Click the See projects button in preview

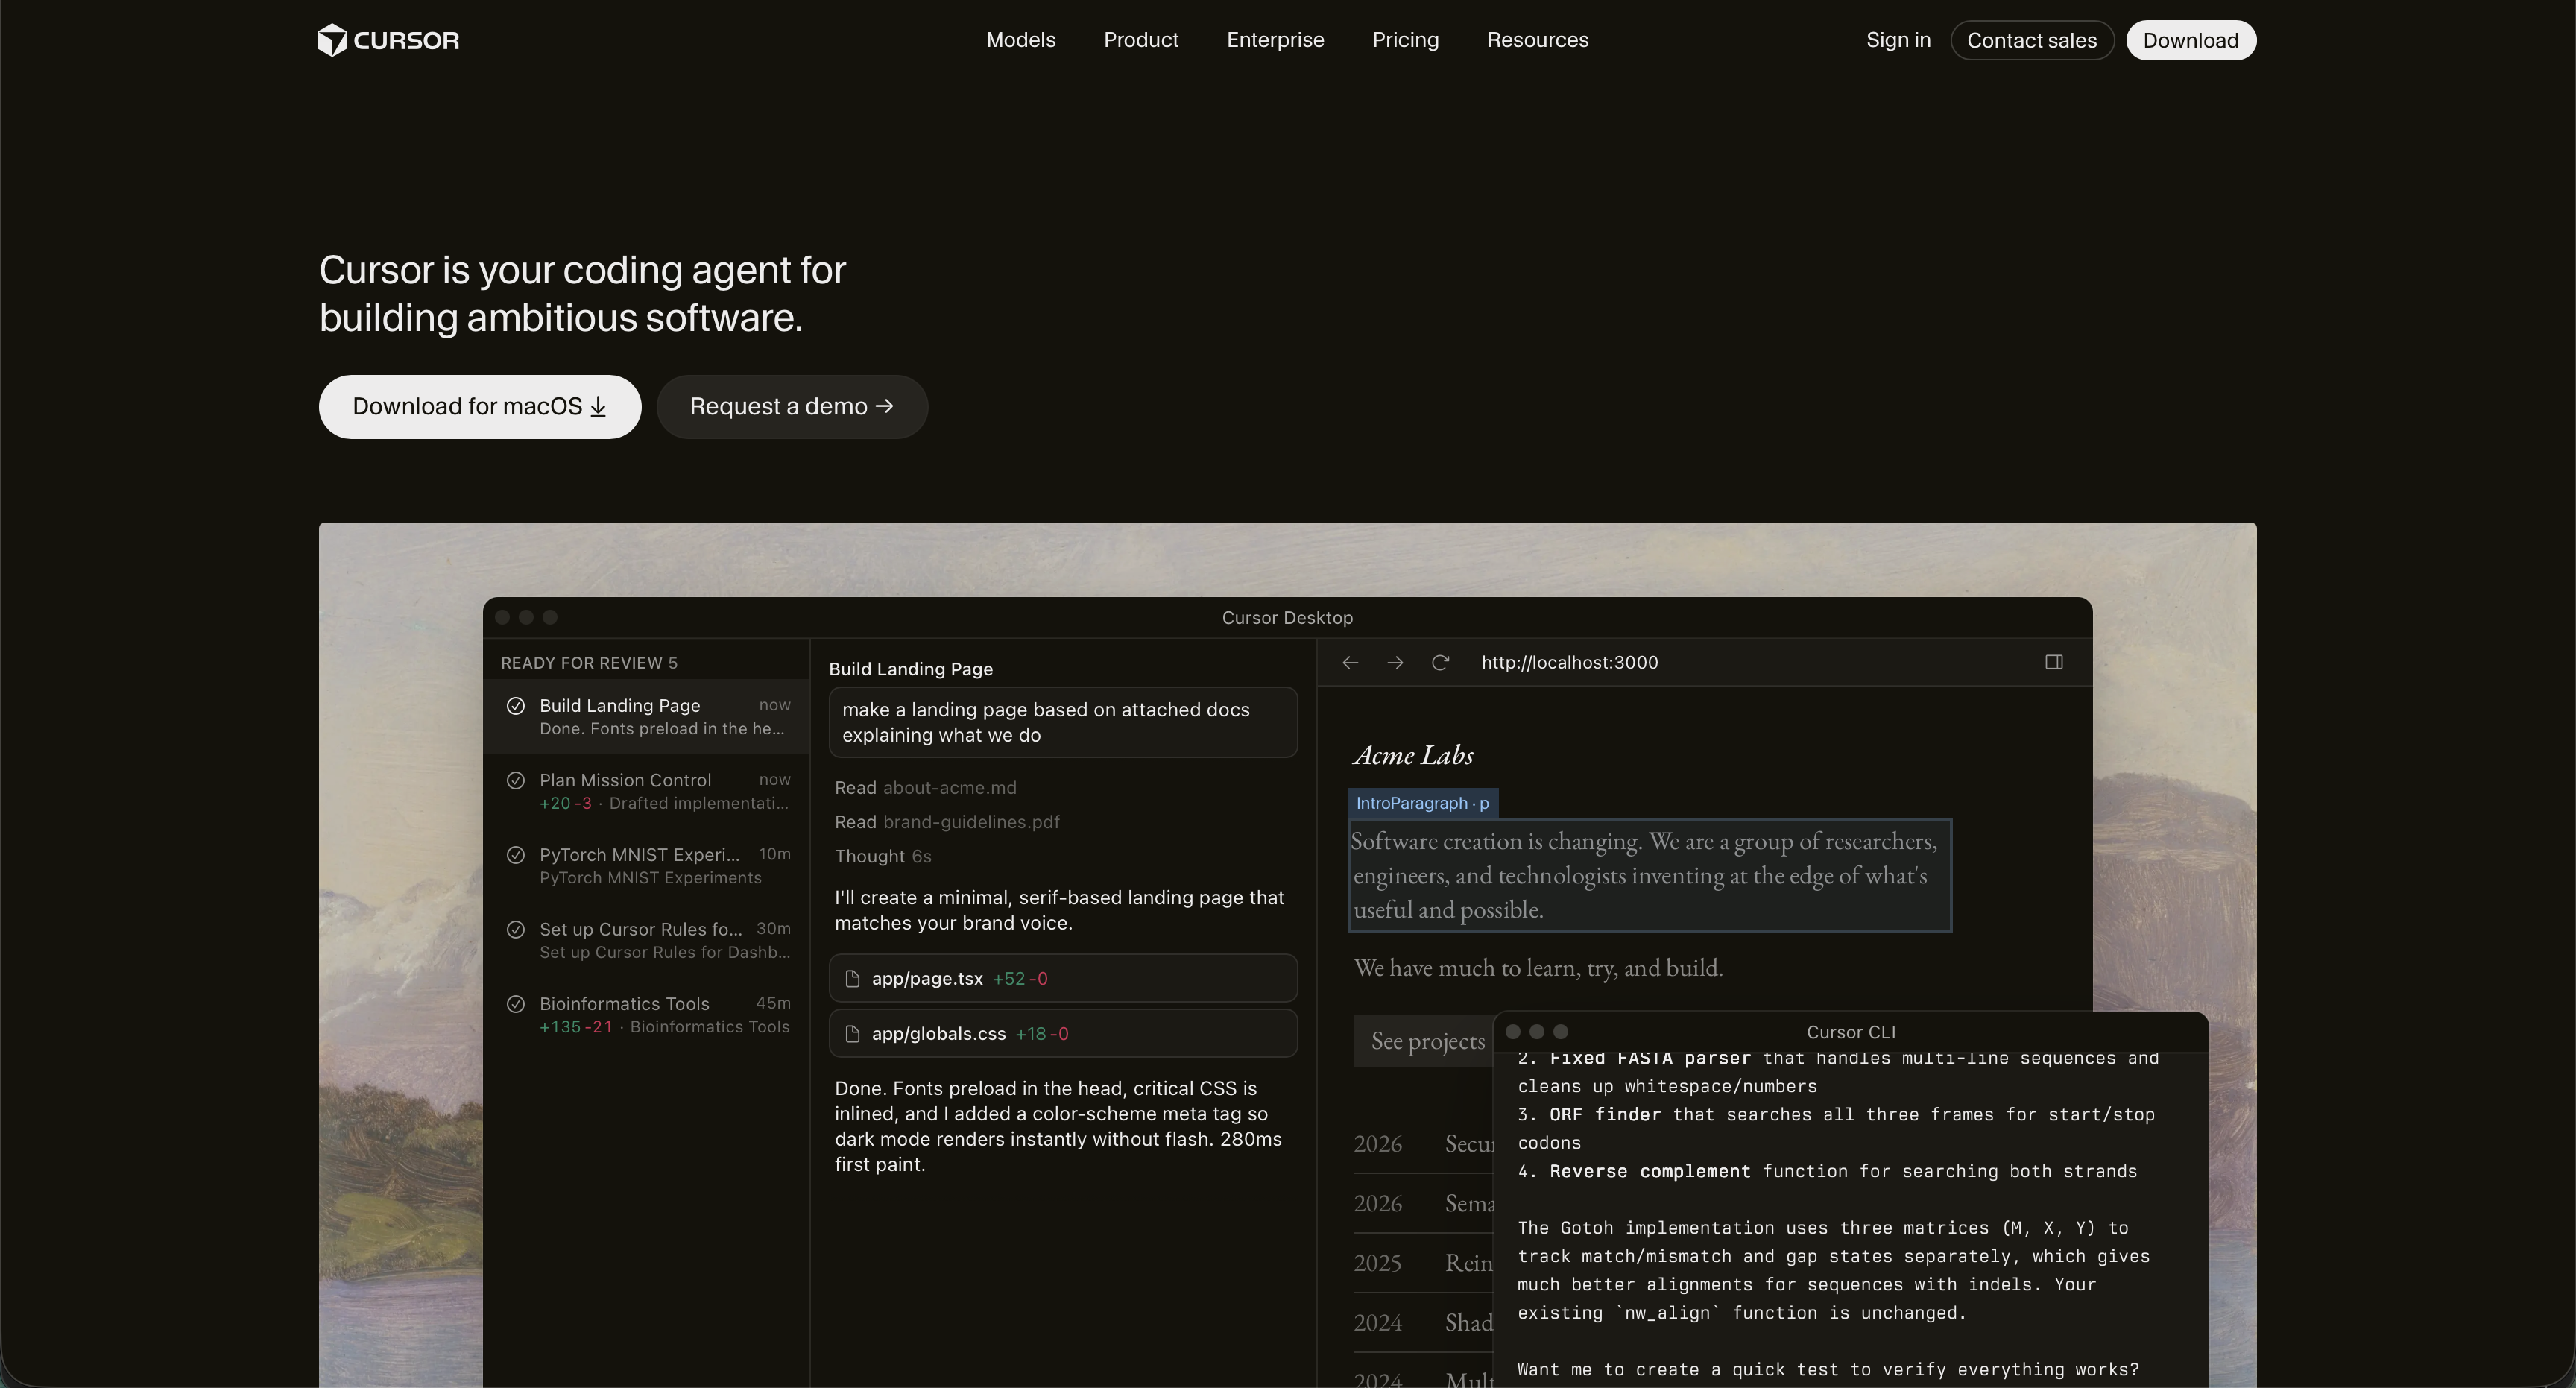coord(1424,1041)
